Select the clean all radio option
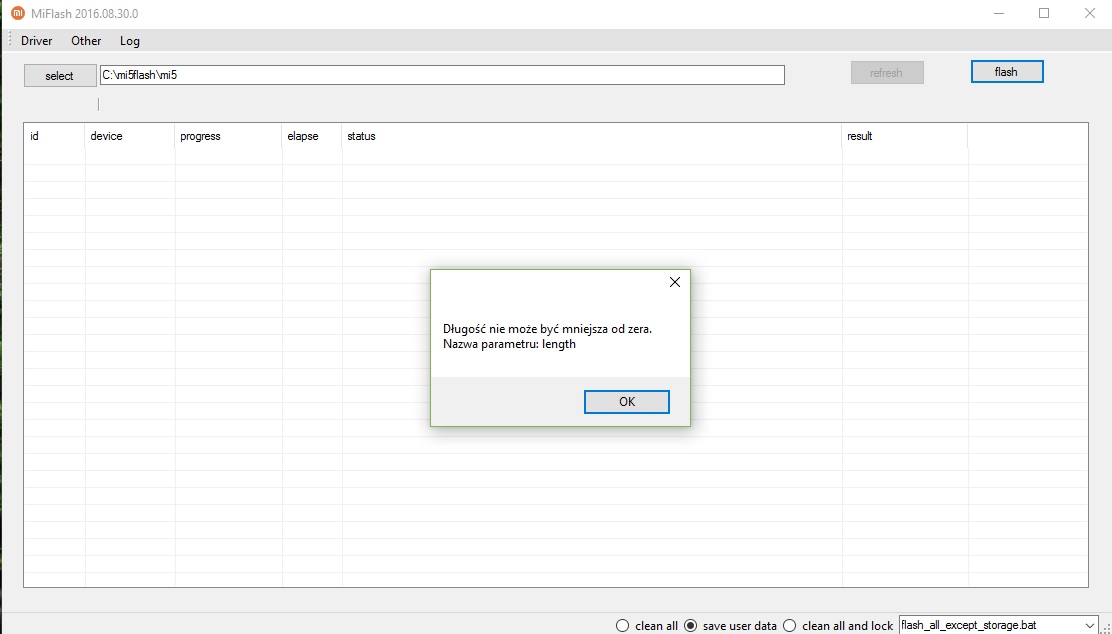1112x634 pixels. coord(623,626)
